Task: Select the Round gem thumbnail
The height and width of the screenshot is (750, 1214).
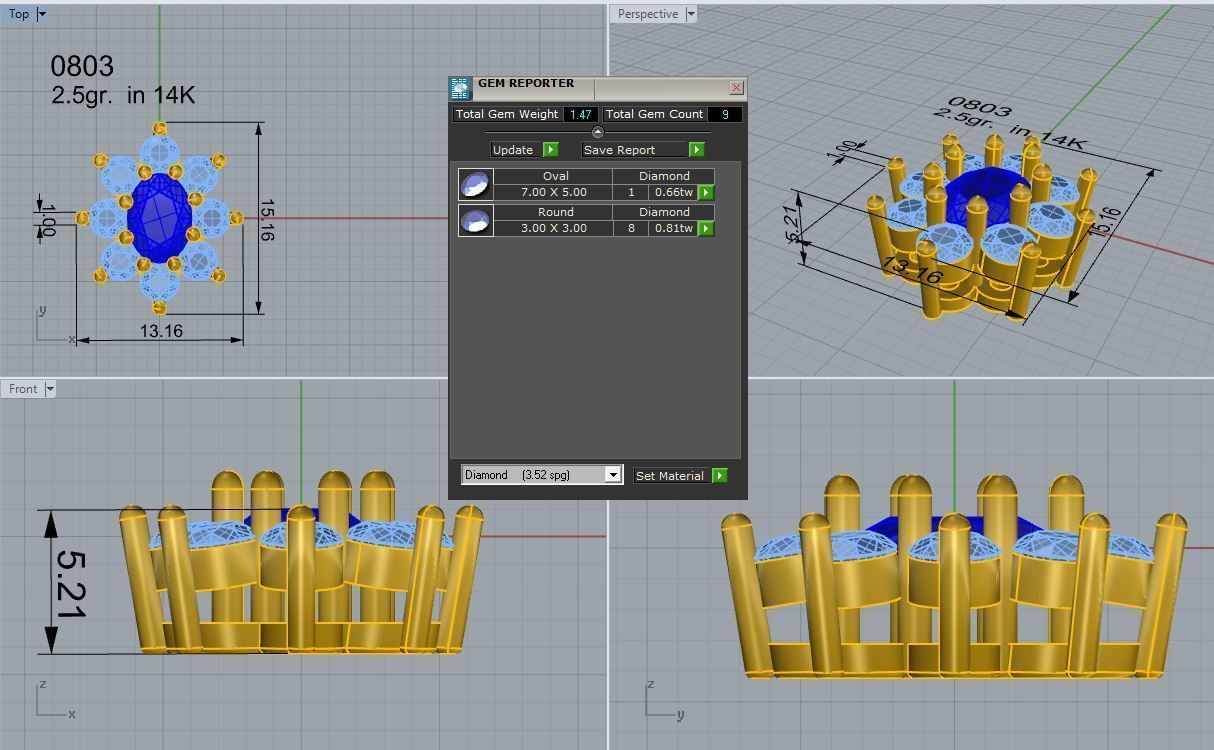Action: coord(475,220)
